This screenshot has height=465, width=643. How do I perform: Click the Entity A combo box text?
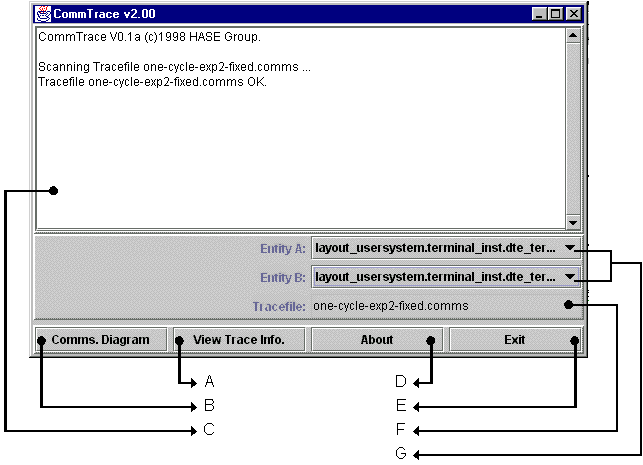434,248
